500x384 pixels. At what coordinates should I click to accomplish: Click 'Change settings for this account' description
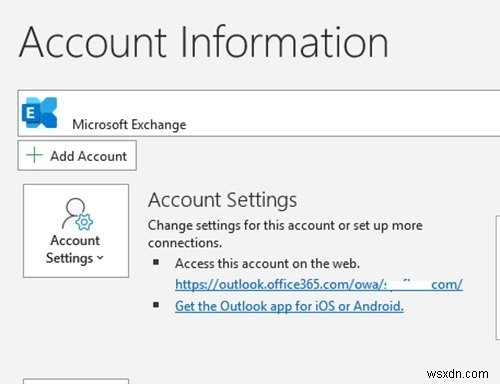(x=285, y=234)
